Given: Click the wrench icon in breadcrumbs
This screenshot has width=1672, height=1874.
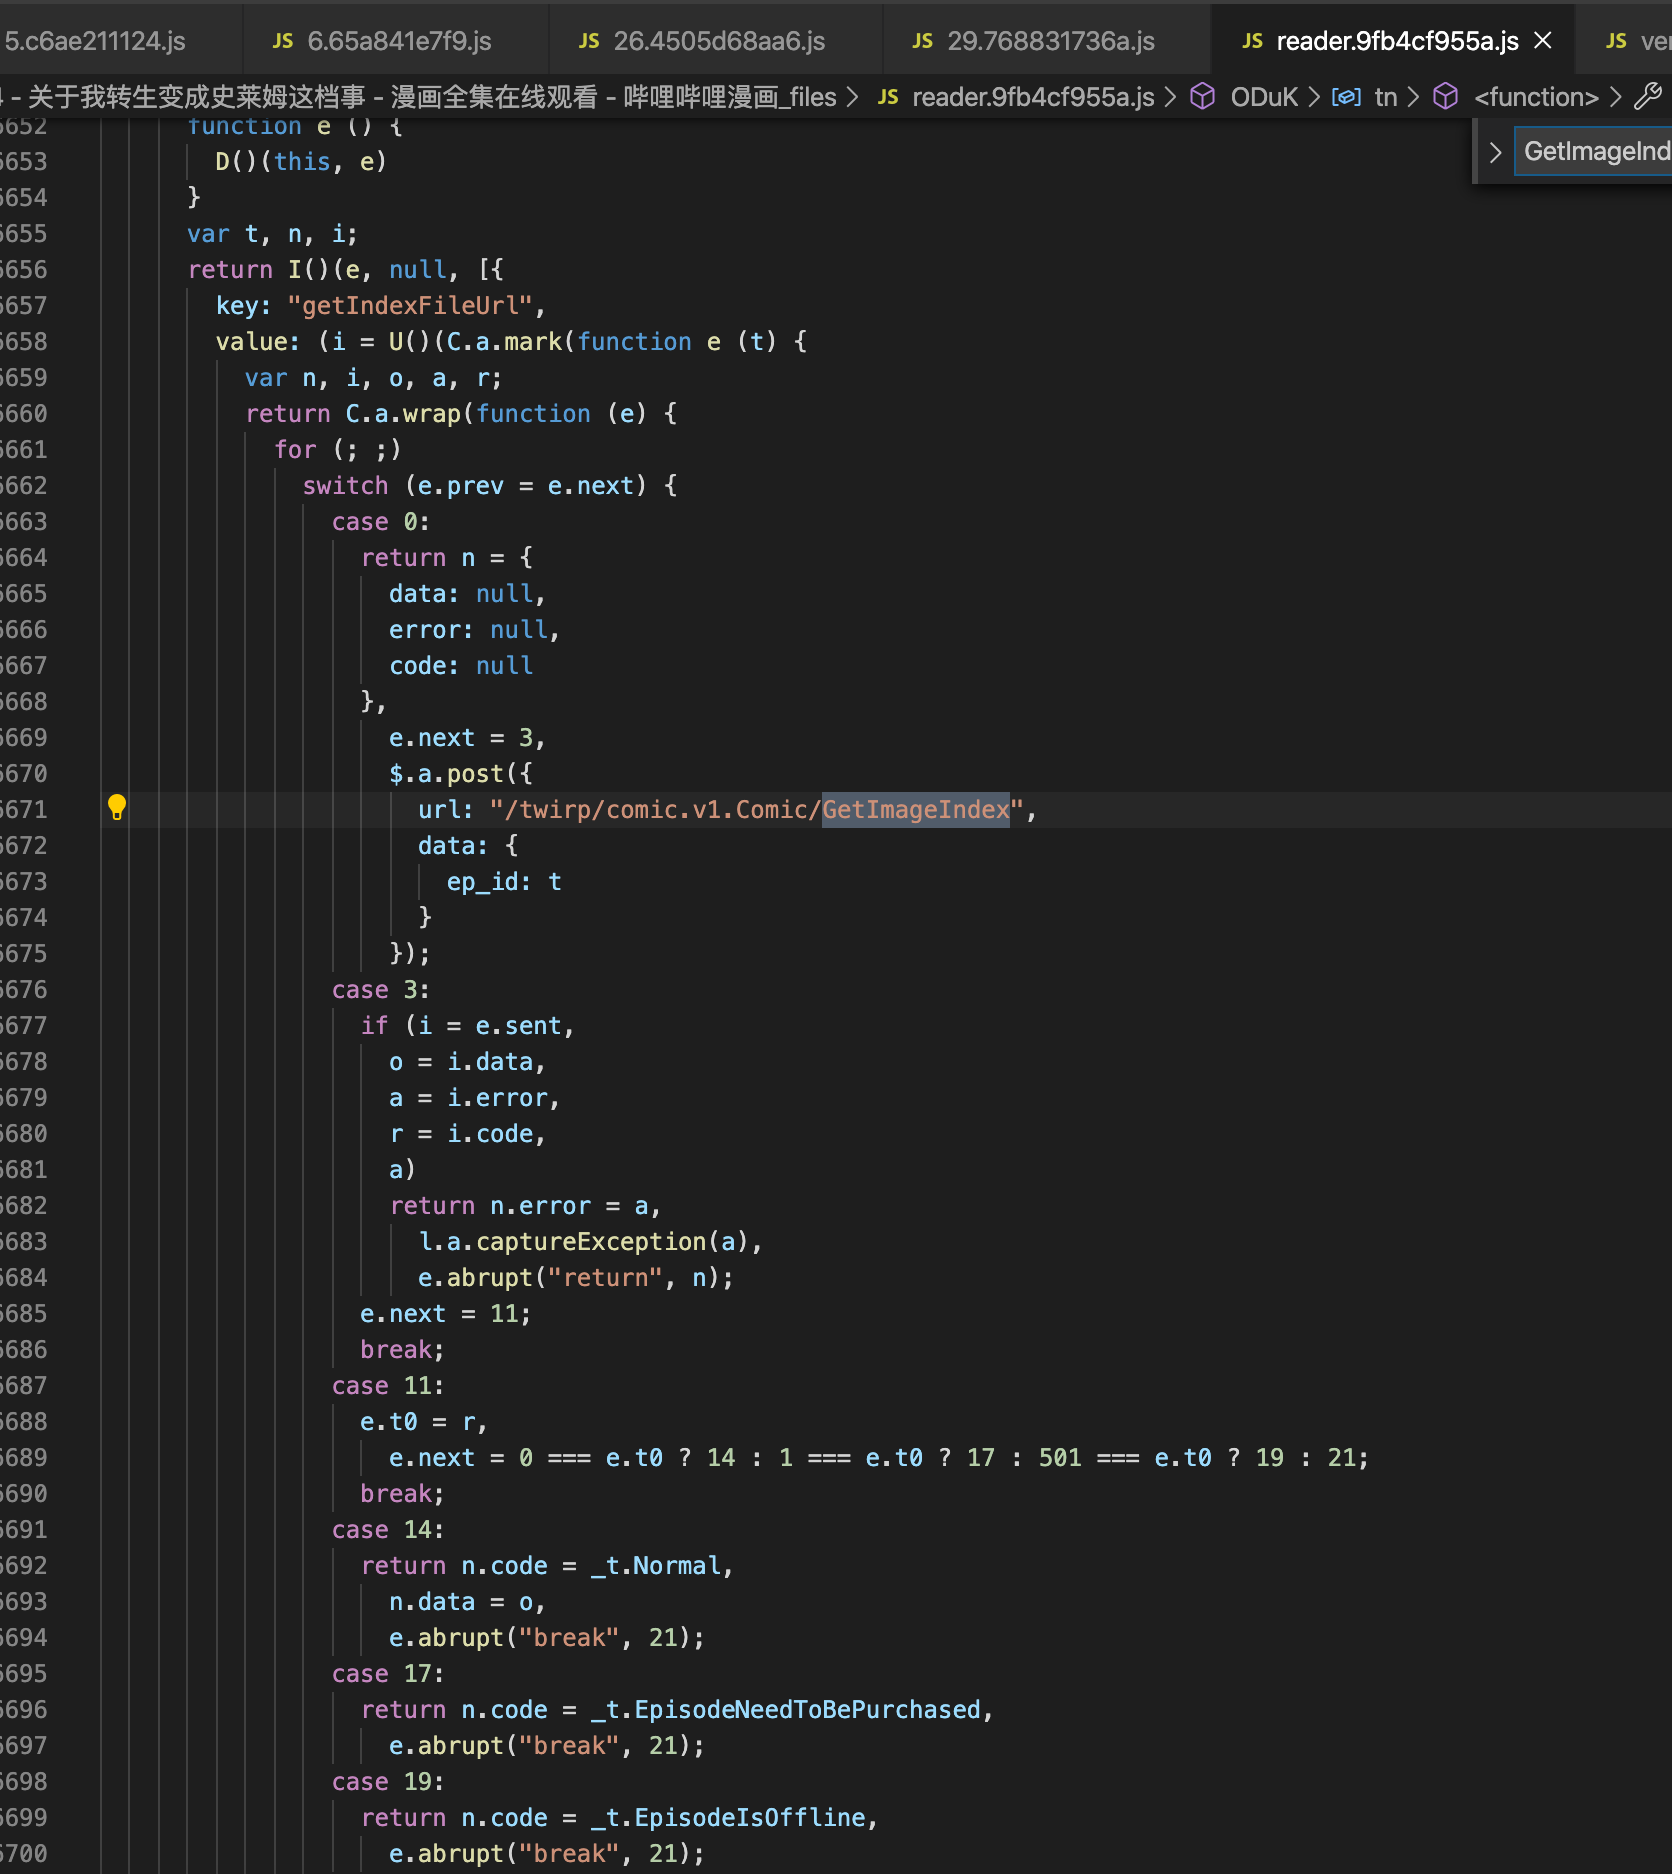Looking at the screenshot, I should pyautogui.click(x=1648, y=96).
